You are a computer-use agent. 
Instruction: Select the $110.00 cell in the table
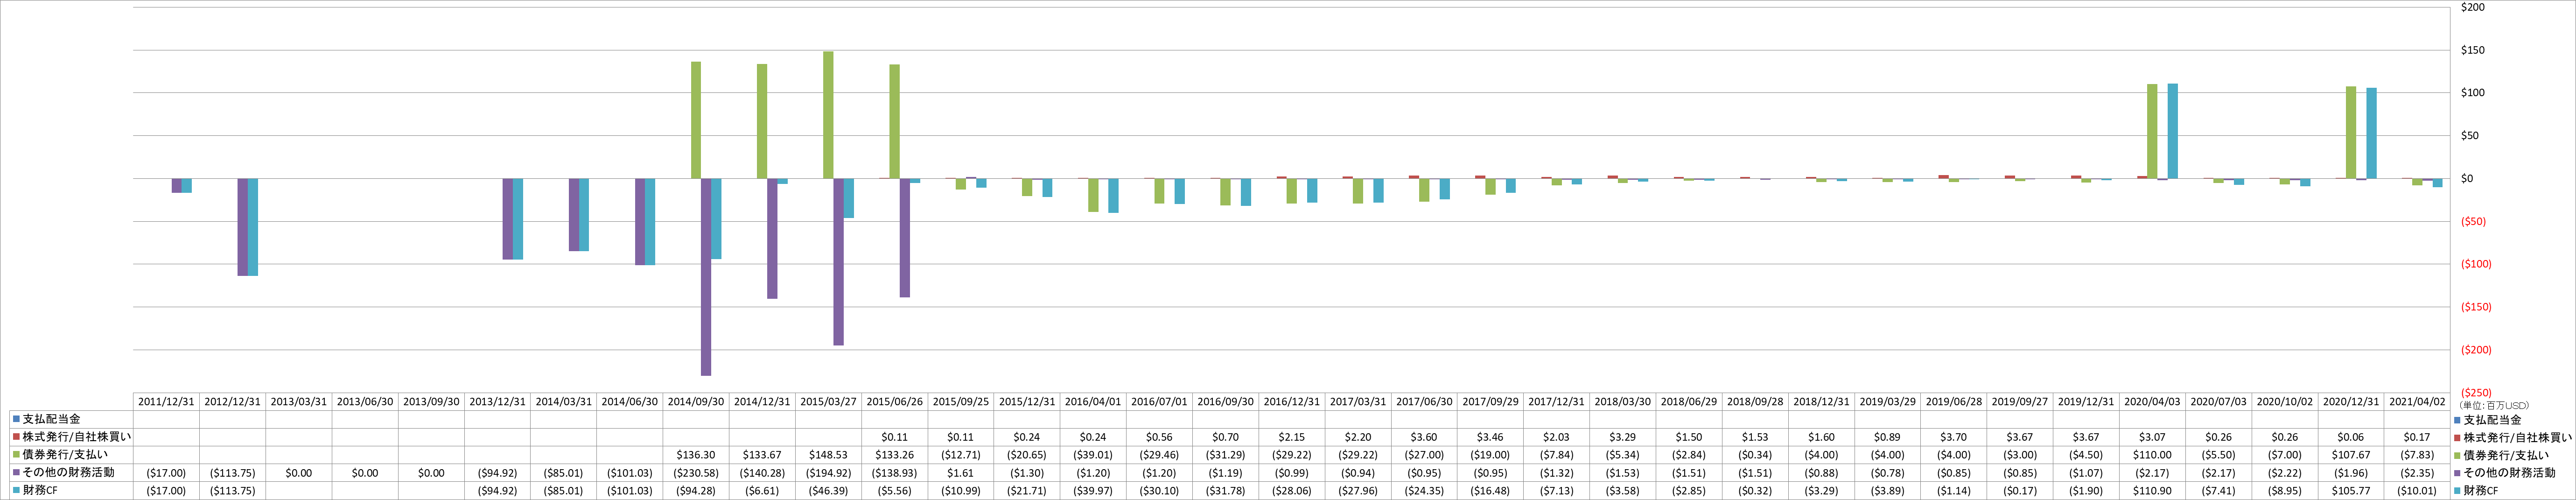click(x=2152, y=455)
